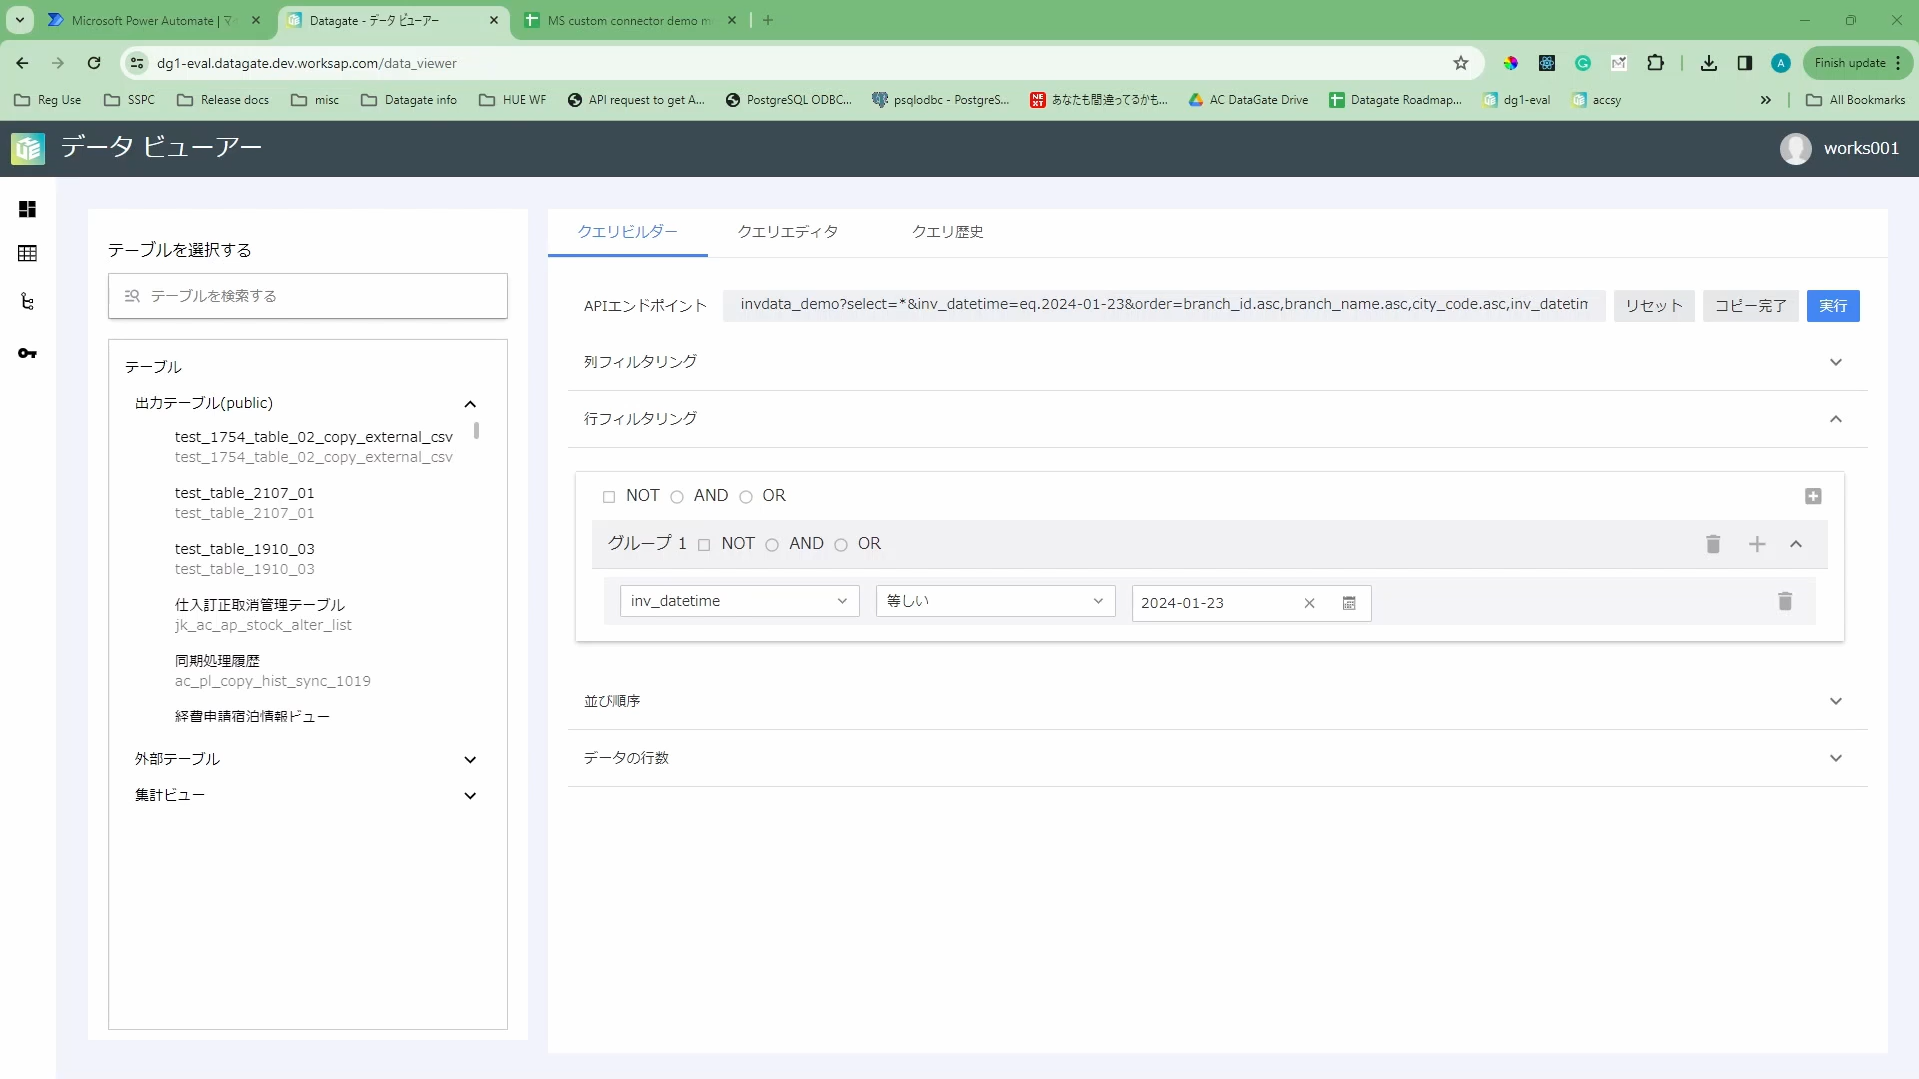This screenshot has width=1919, height=1079.
Task: Select the top-level OR radio button
Action: 747,497
